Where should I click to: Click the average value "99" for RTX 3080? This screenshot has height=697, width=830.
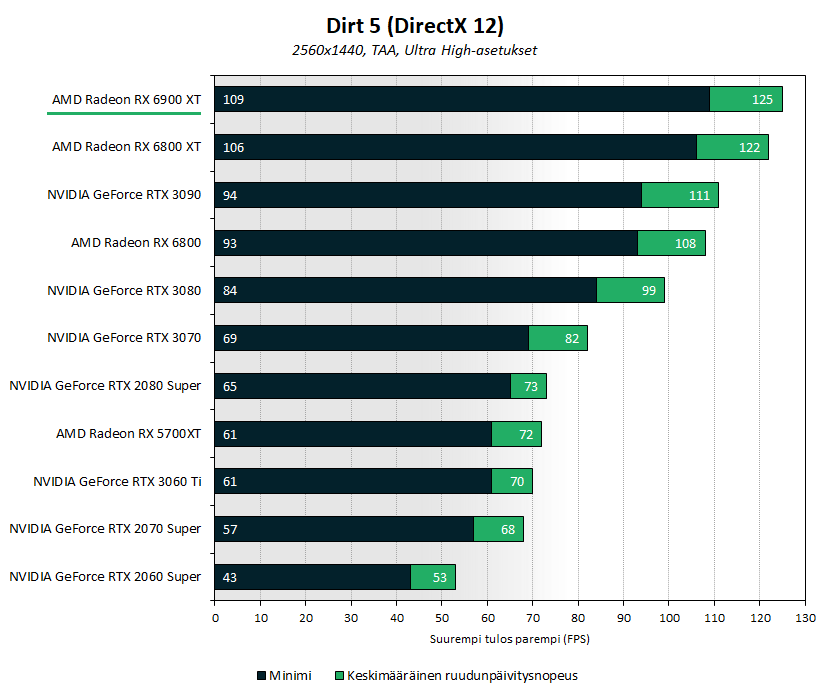click(649, 291)
